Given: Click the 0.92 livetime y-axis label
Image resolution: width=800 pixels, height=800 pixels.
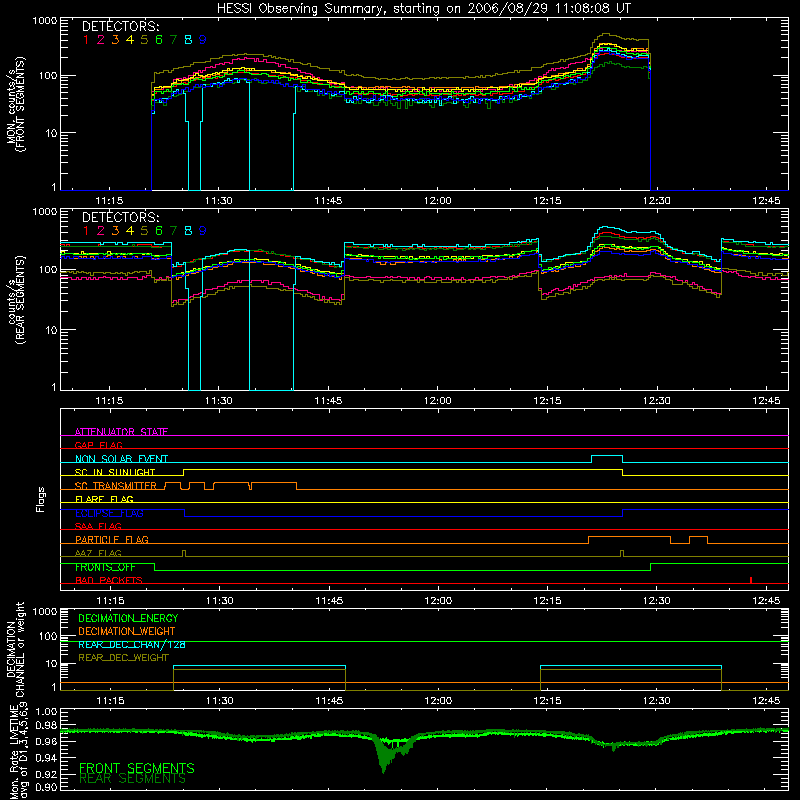Looking at the screenshot, I should coord(46,774).
